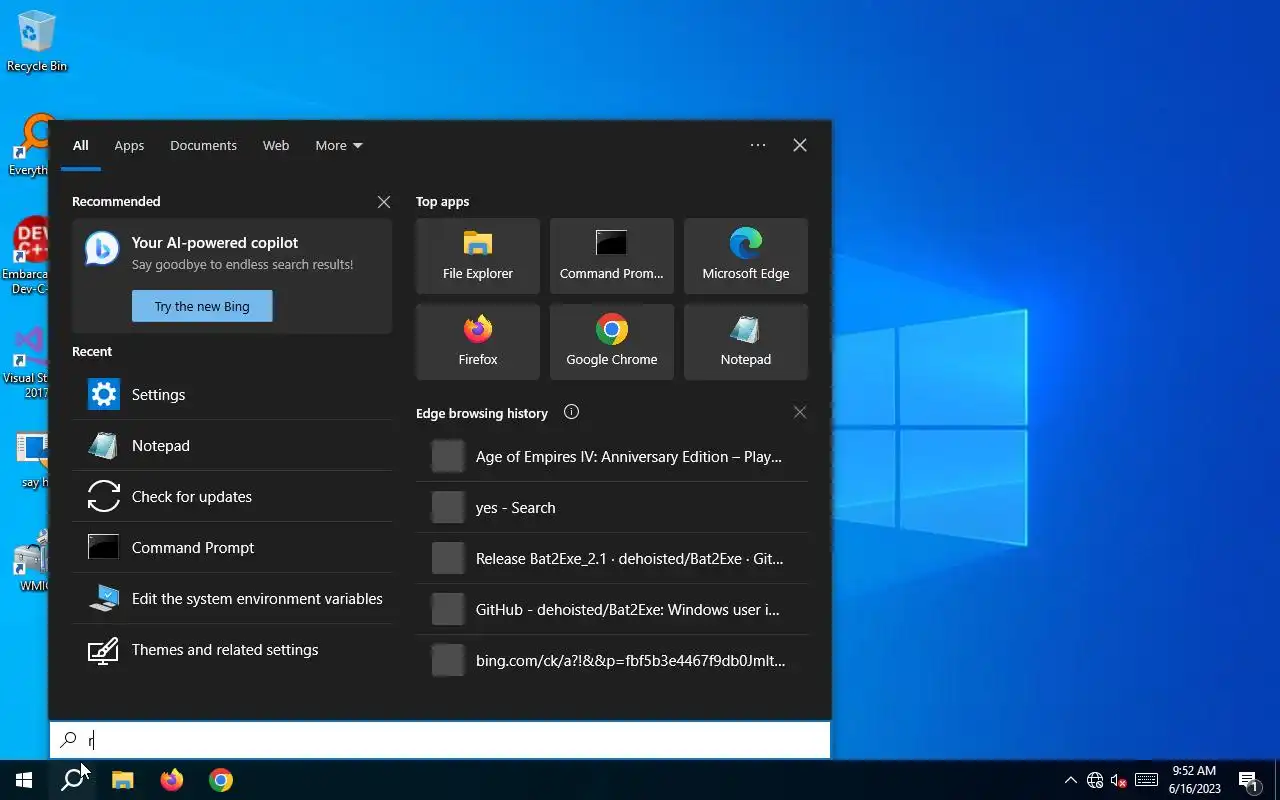
Task: Open Google Chrome from the taskbar
Action: 221,780
